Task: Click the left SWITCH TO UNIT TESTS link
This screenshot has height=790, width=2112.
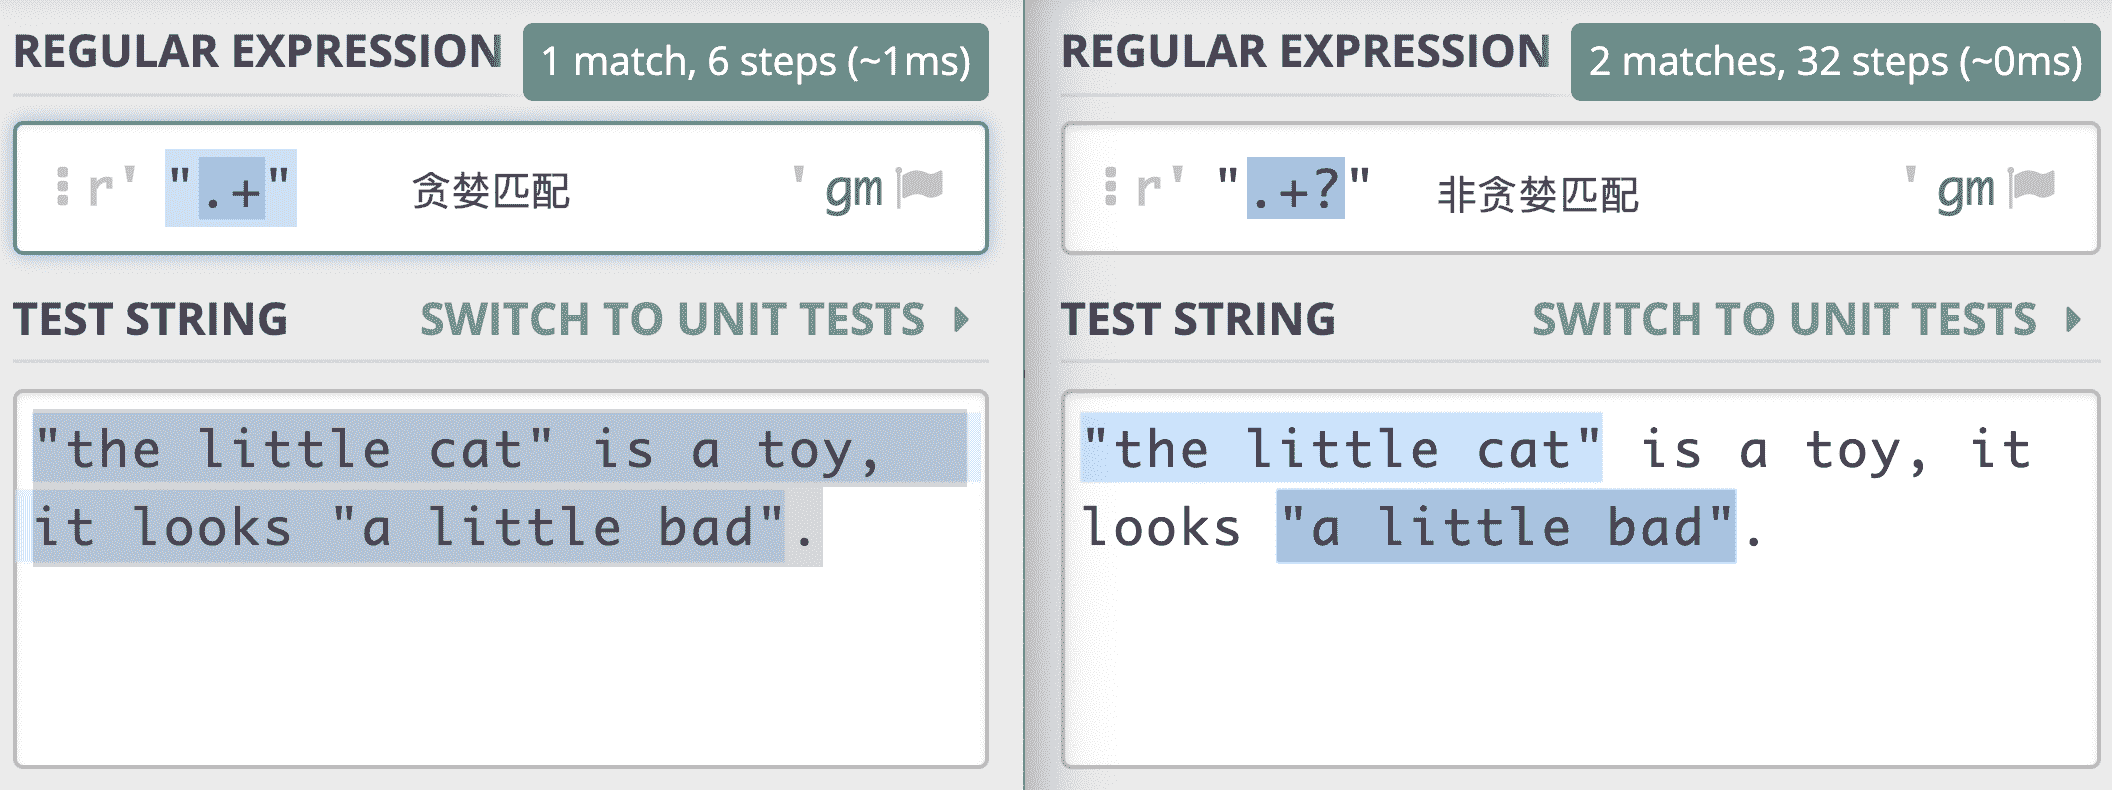Action: (672, 320)
